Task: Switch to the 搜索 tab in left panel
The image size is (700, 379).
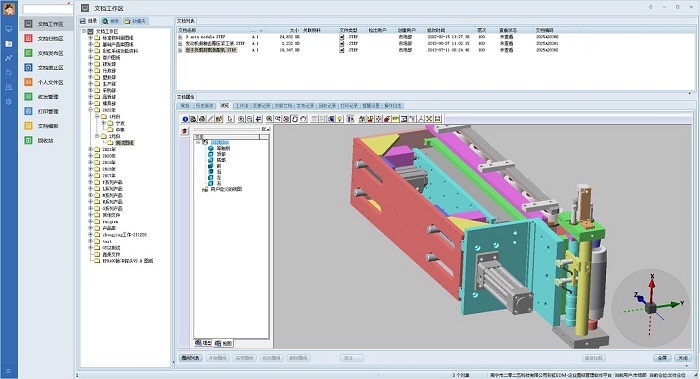Action: tap(111, 21)
